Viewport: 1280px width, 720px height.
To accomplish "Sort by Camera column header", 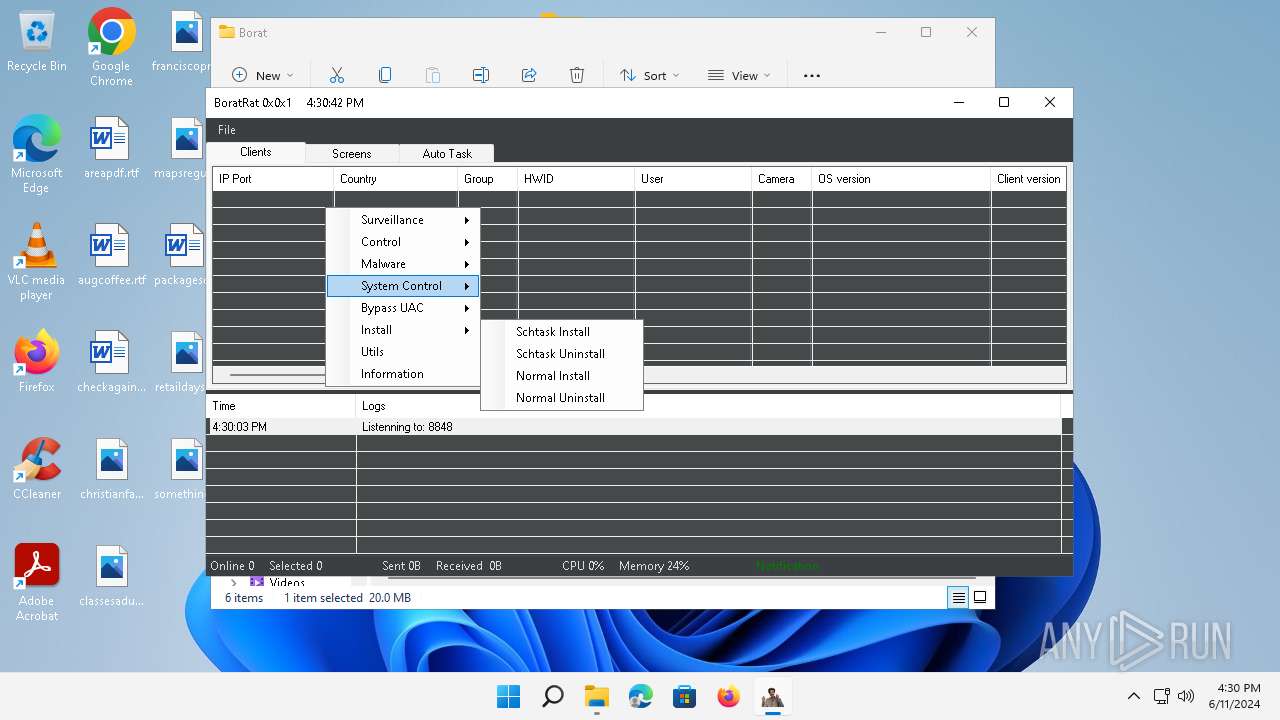I will point(781,179).
